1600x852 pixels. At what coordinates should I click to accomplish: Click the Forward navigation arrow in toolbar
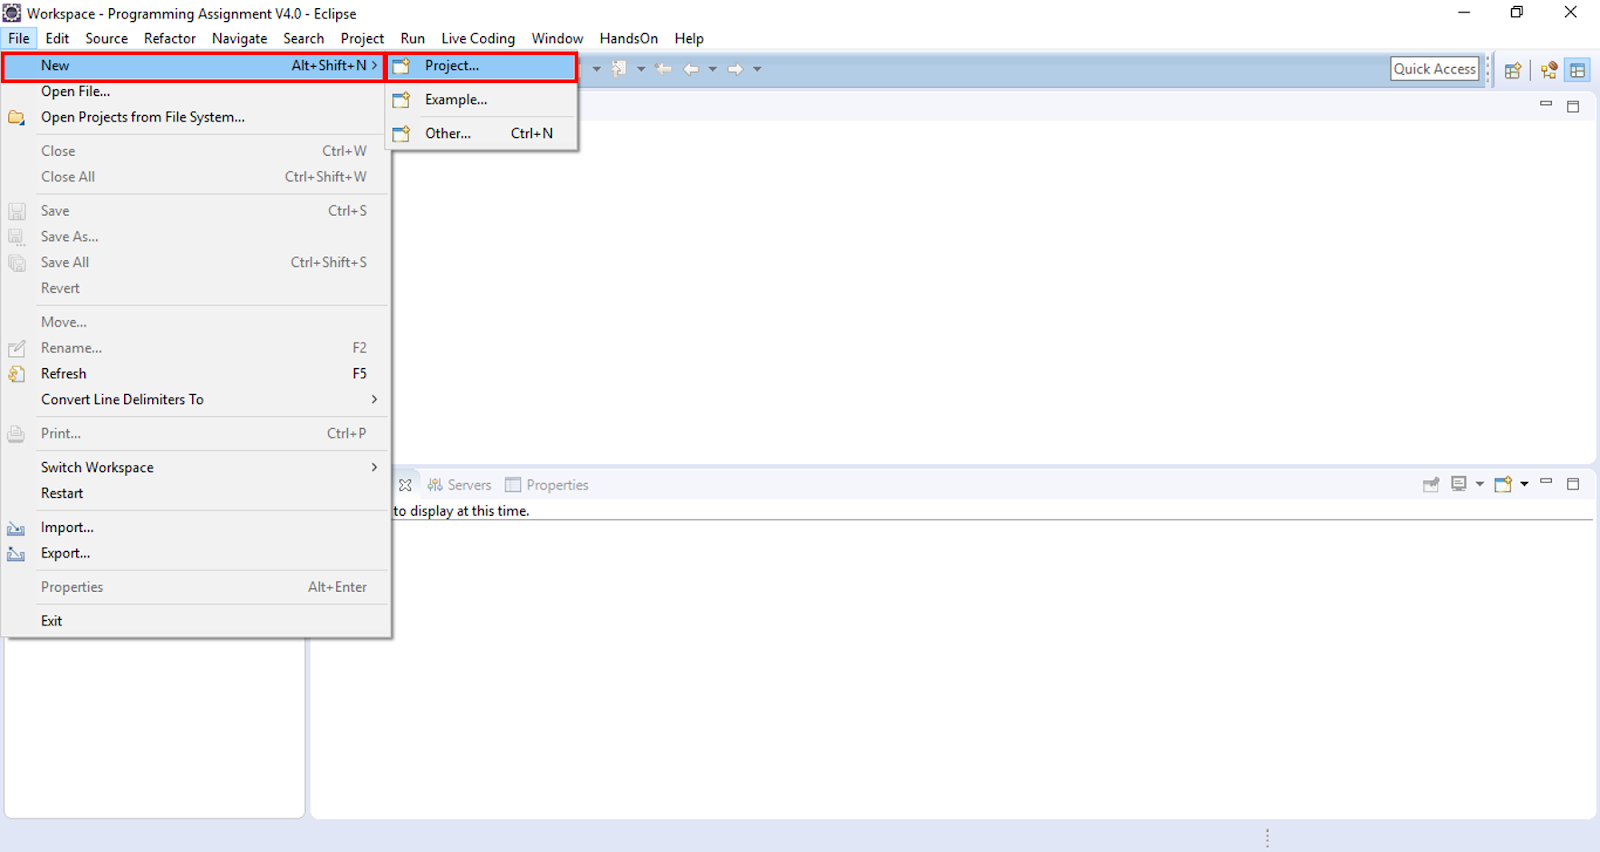tap(735, 69)
